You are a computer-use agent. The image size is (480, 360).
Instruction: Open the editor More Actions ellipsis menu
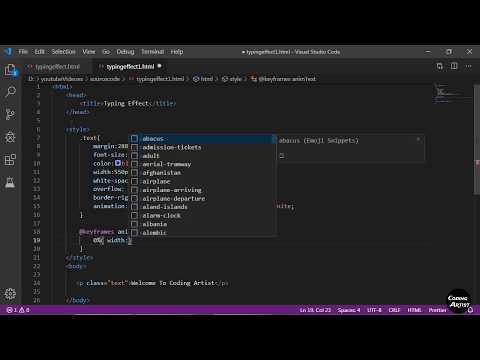pos(468,66)
